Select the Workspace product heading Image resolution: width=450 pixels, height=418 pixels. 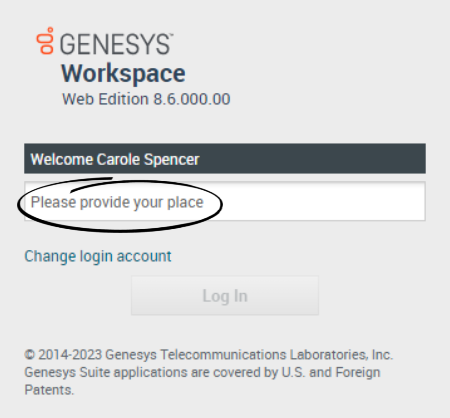click(123, 74)
